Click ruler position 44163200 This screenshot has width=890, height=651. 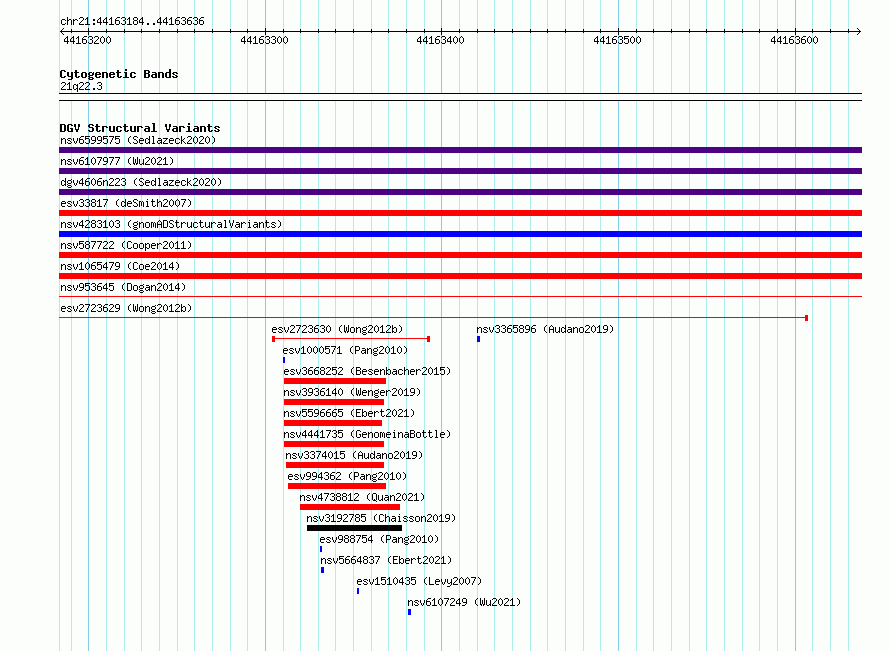click(x=87, y=40)
